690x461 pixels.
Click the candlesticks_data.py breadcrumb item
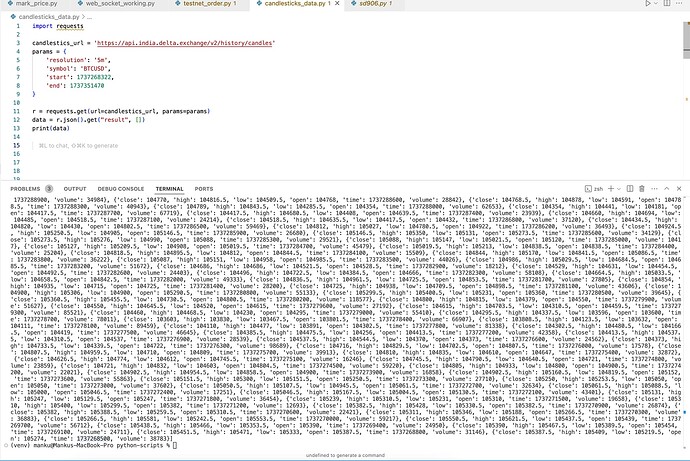49,17
